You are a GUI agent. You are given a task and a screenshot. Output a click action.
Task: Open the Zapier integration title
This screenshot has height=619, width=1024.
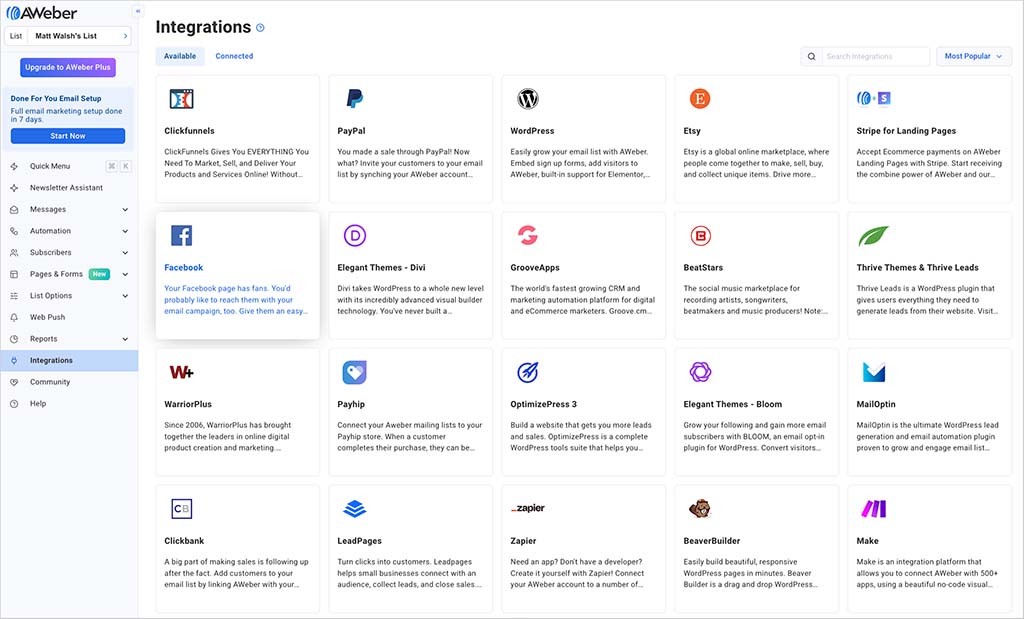coord(523,541)
